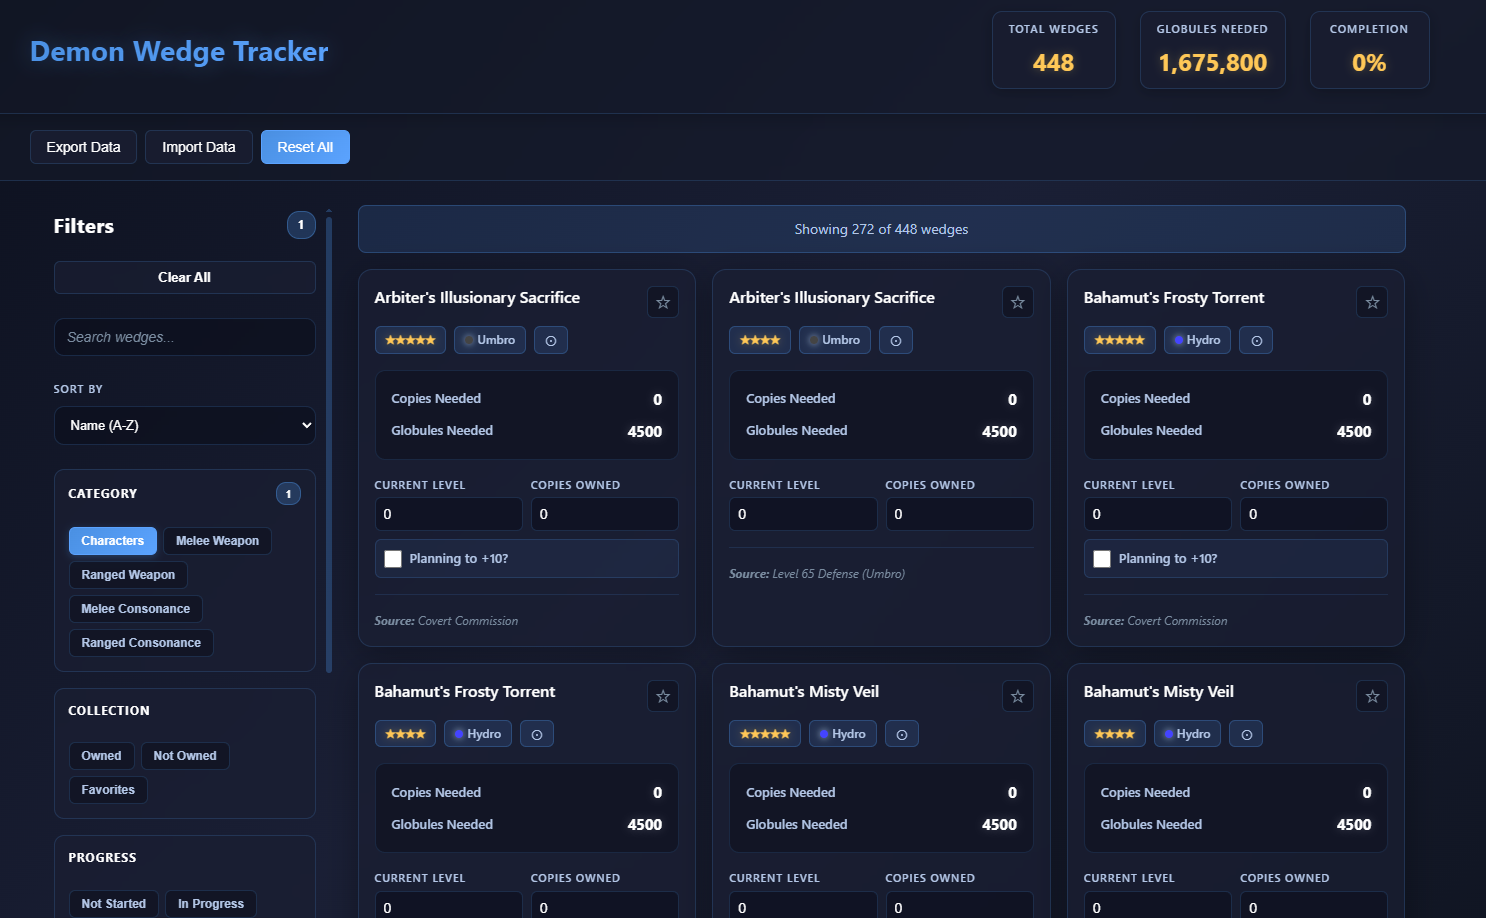Enable the Ranged Consonance filter
Screen dimensions: 1486x918
tap(141, 643)
